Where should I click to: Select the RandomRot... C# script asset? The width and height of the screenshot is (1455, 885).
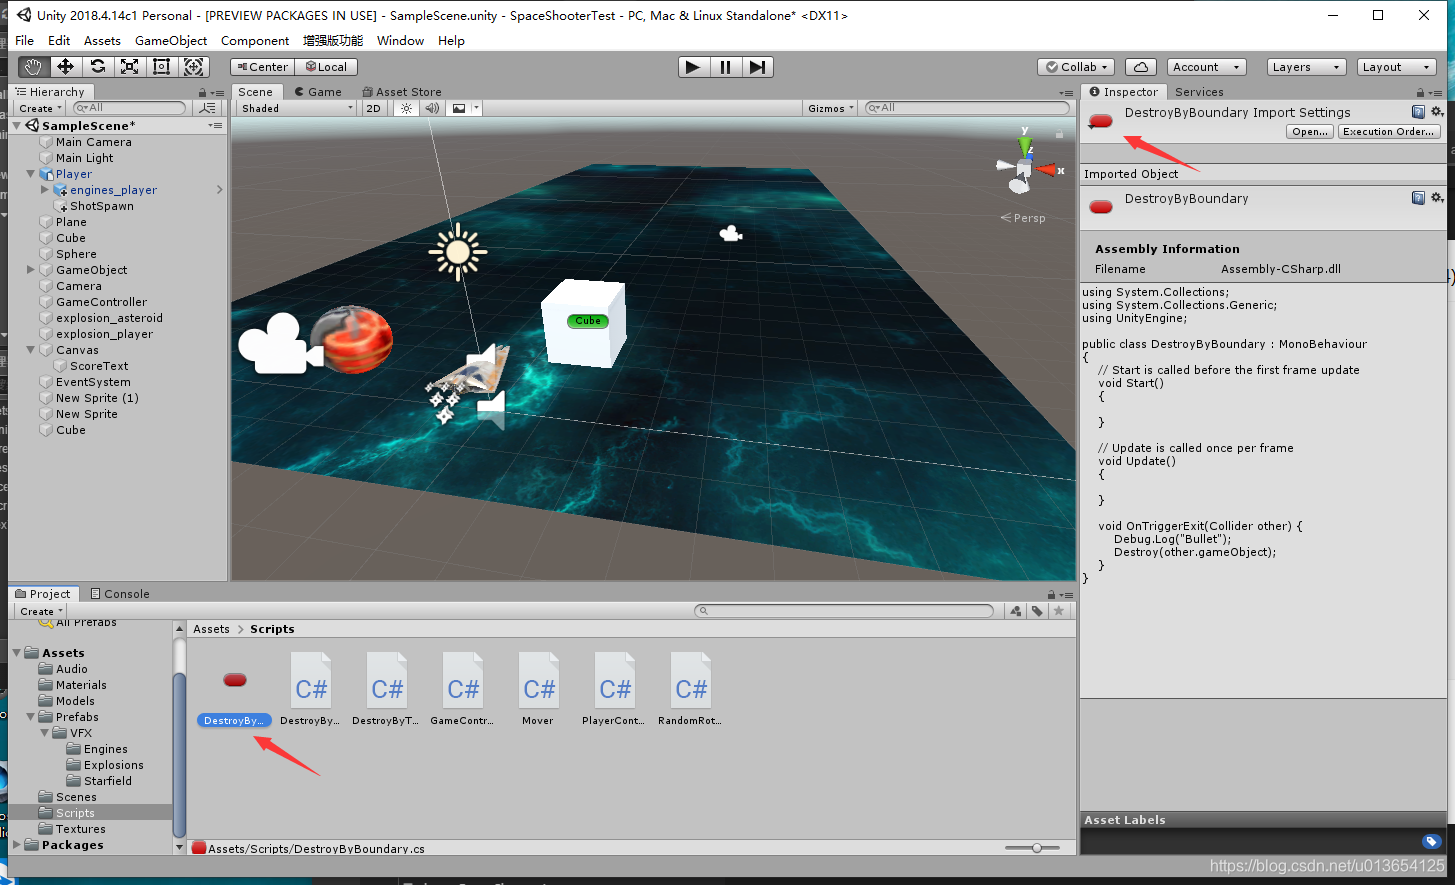click(x=690, y=689)
